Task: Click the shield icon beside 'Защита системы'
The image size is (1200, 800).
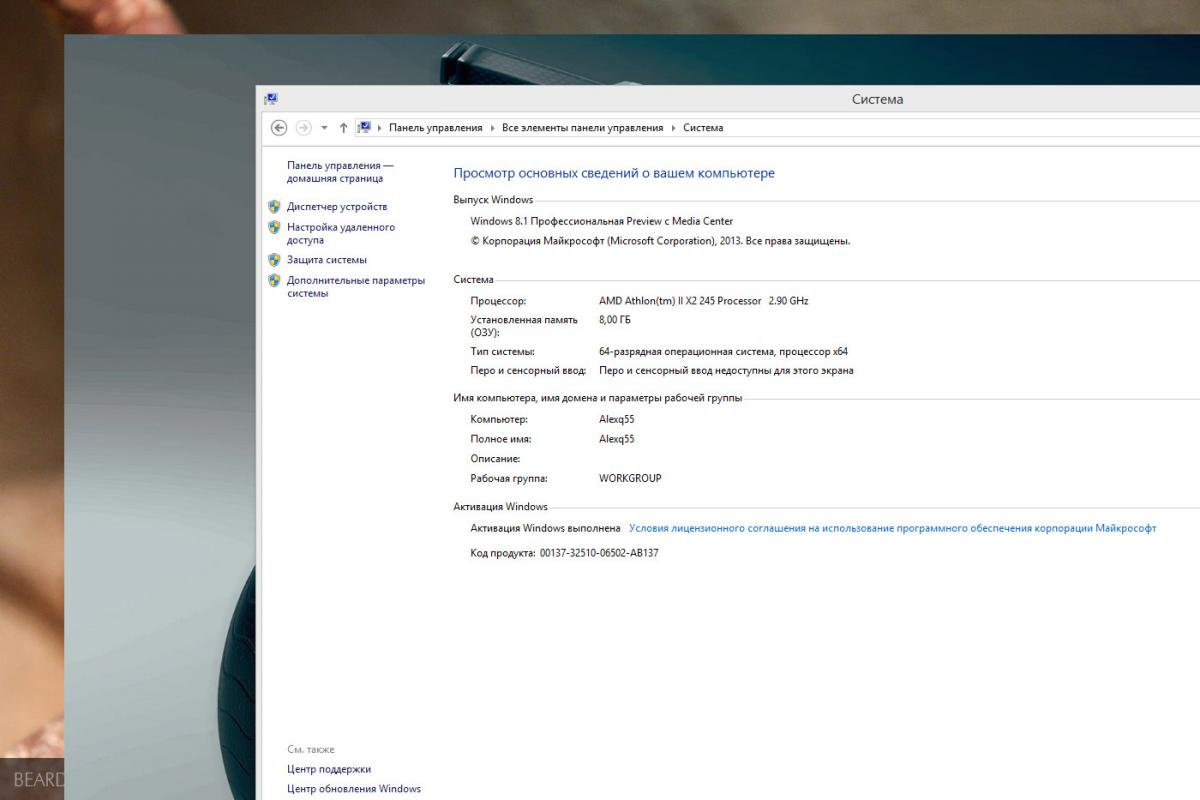Action: pyautogui.click(x=274, y=260)
